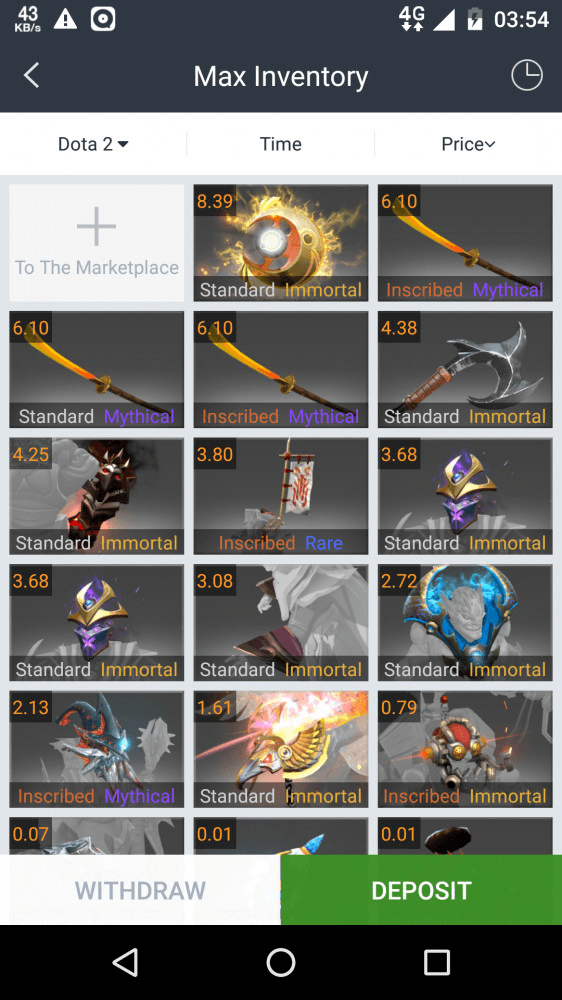Open Android recent apps square

coord(437,962)
